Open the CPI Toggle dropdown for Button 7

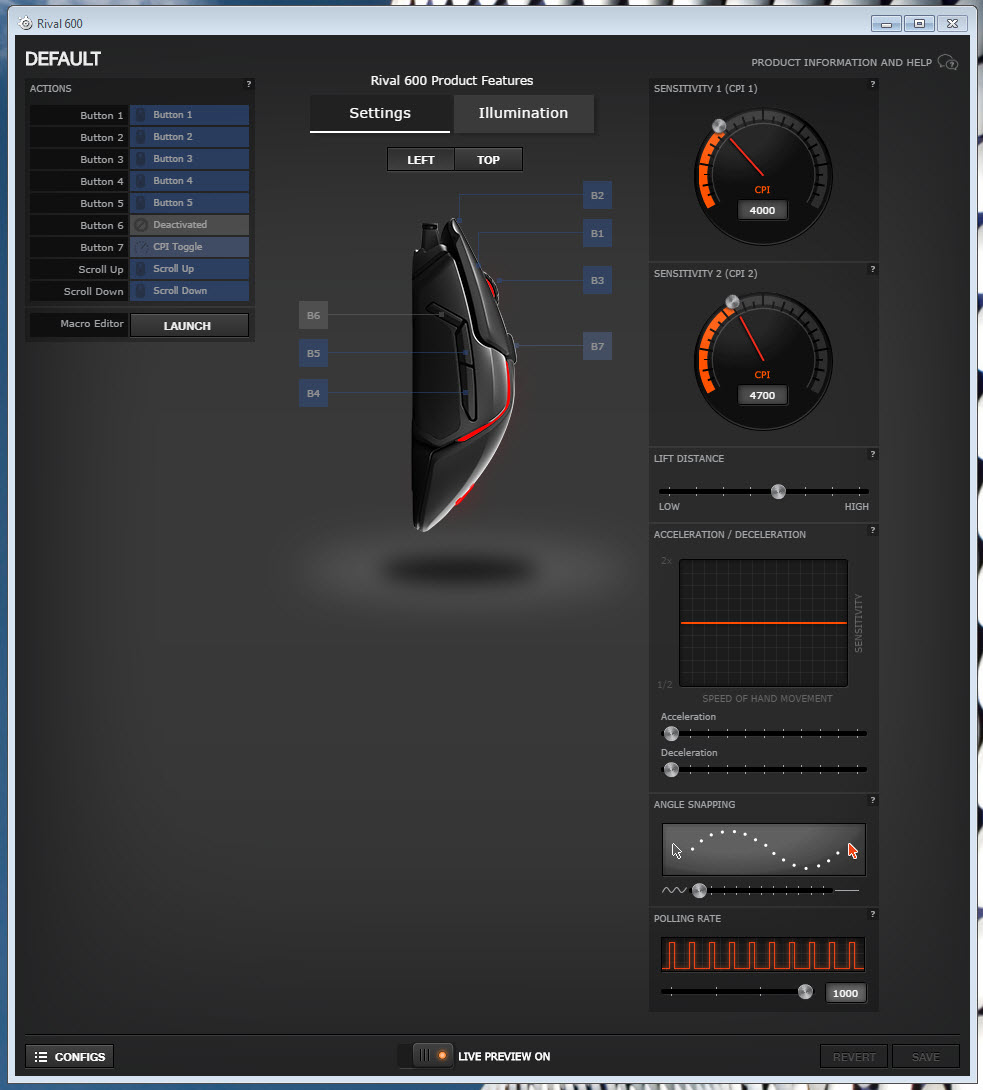[189, 247]
